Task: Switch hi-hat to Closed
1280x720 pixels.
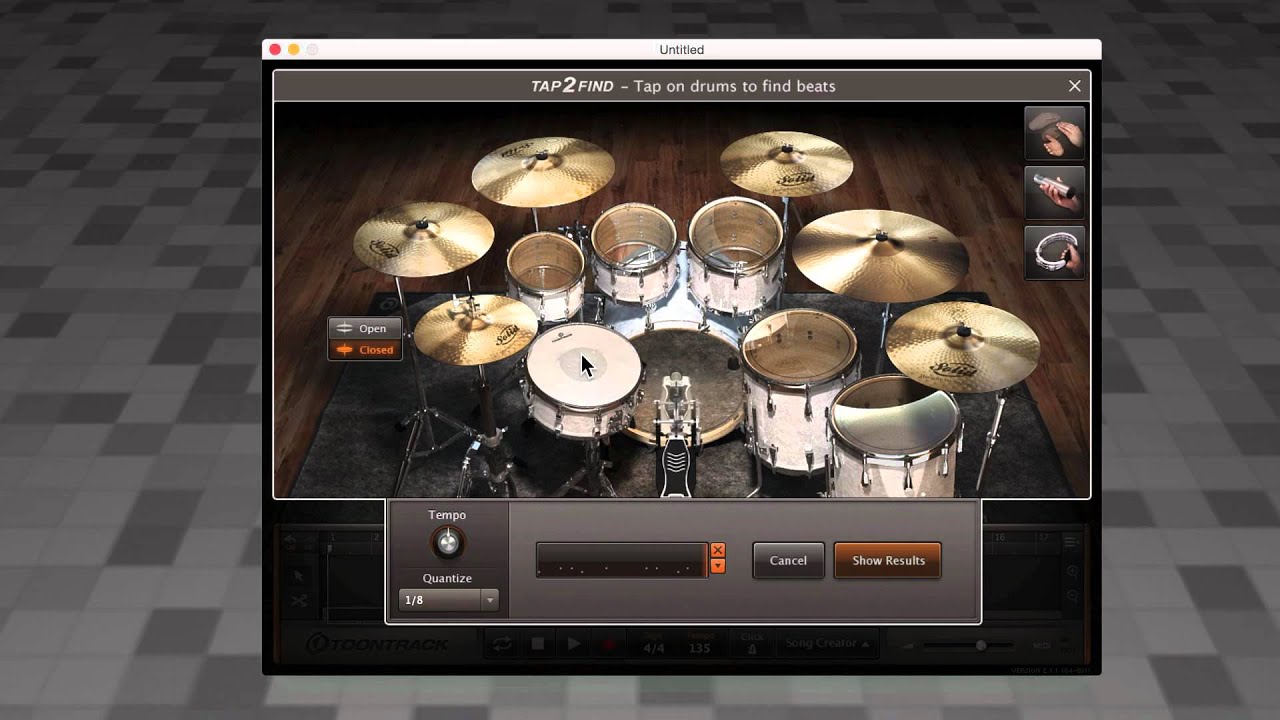Action: coord(365,350)
